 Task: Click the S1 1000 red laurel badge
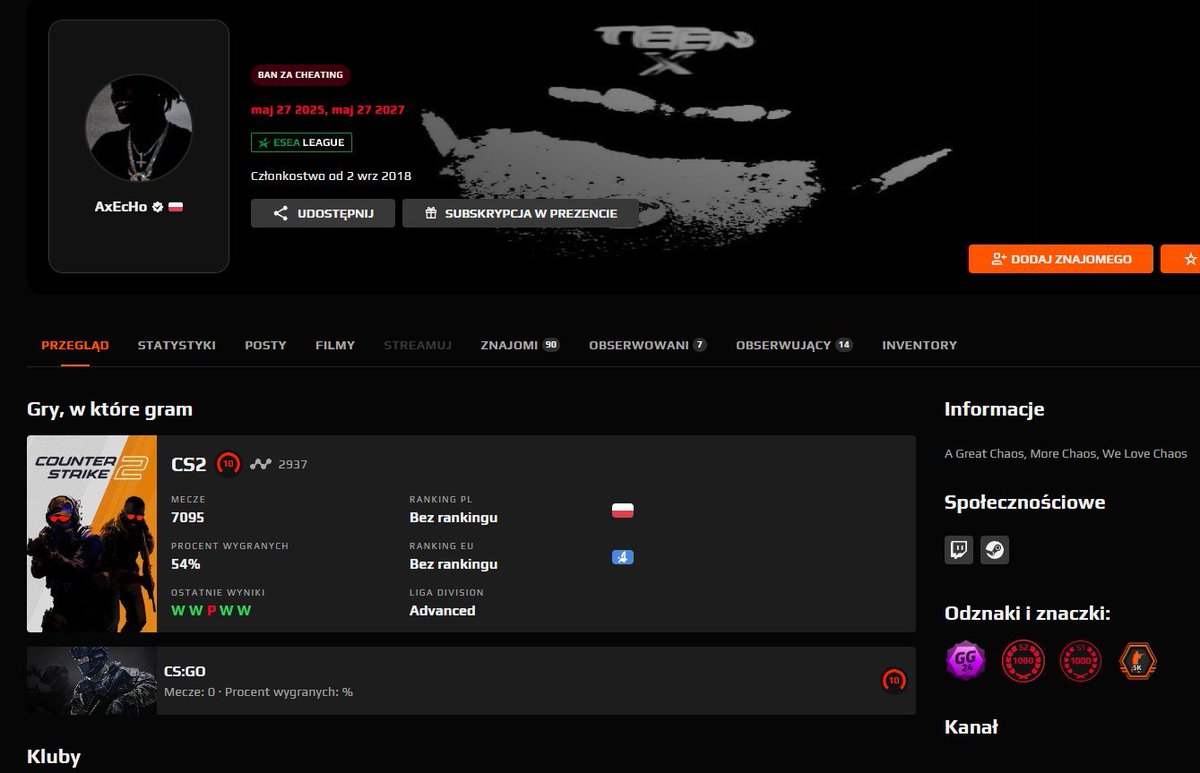click(1080, 661)
